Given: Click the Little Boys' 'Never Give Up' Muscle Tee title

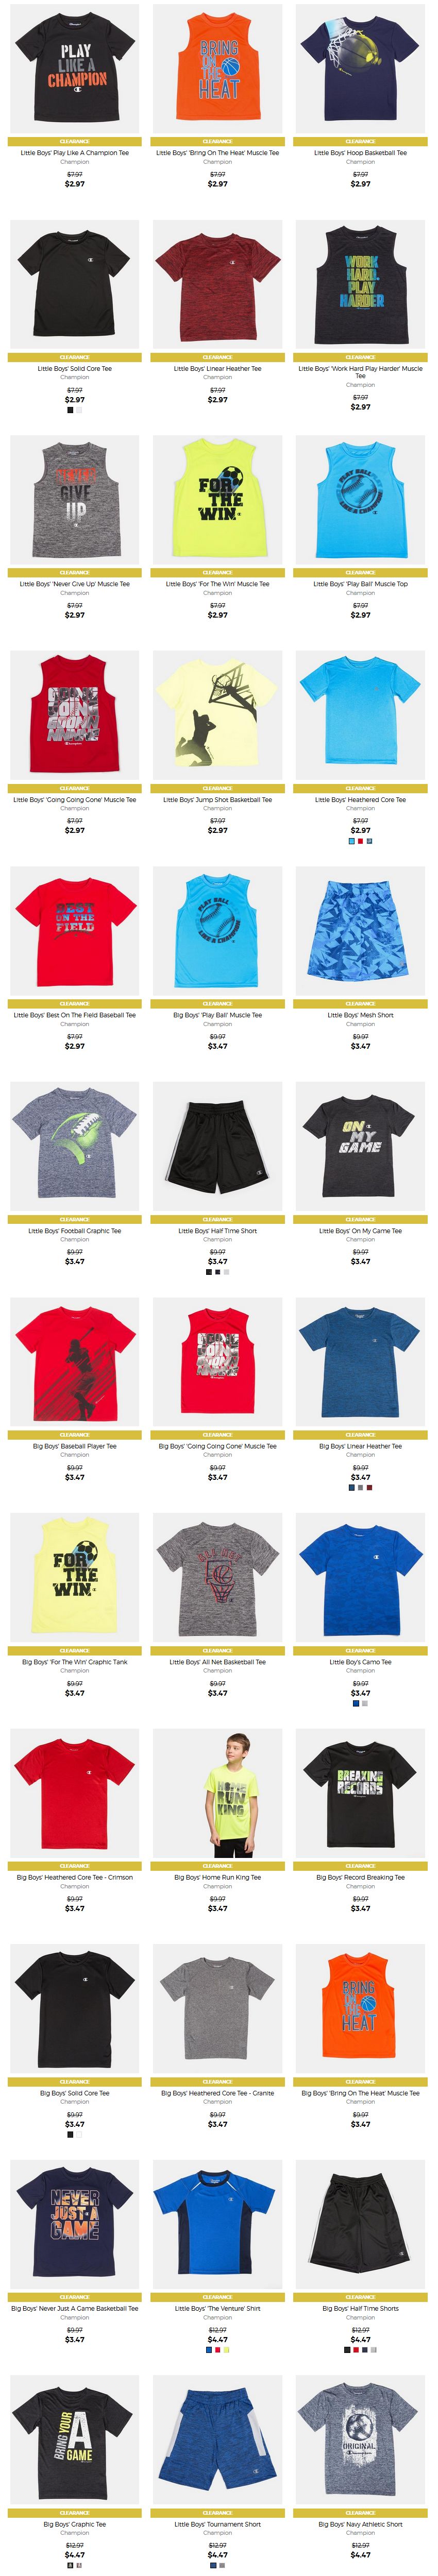Looking at the screenshot, I should coord(75,584).
